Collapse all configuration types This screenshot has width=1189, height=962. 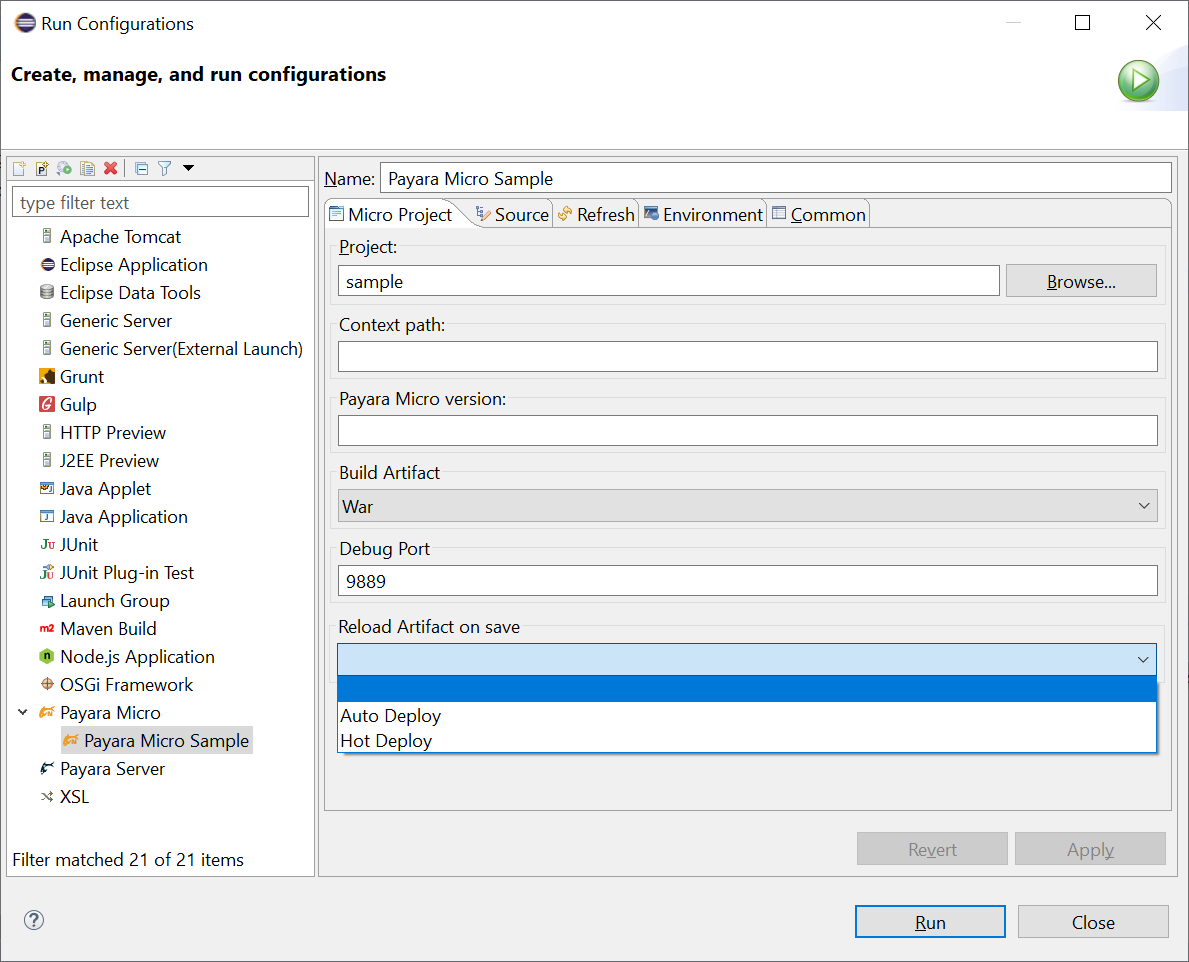tap(141, 168)
